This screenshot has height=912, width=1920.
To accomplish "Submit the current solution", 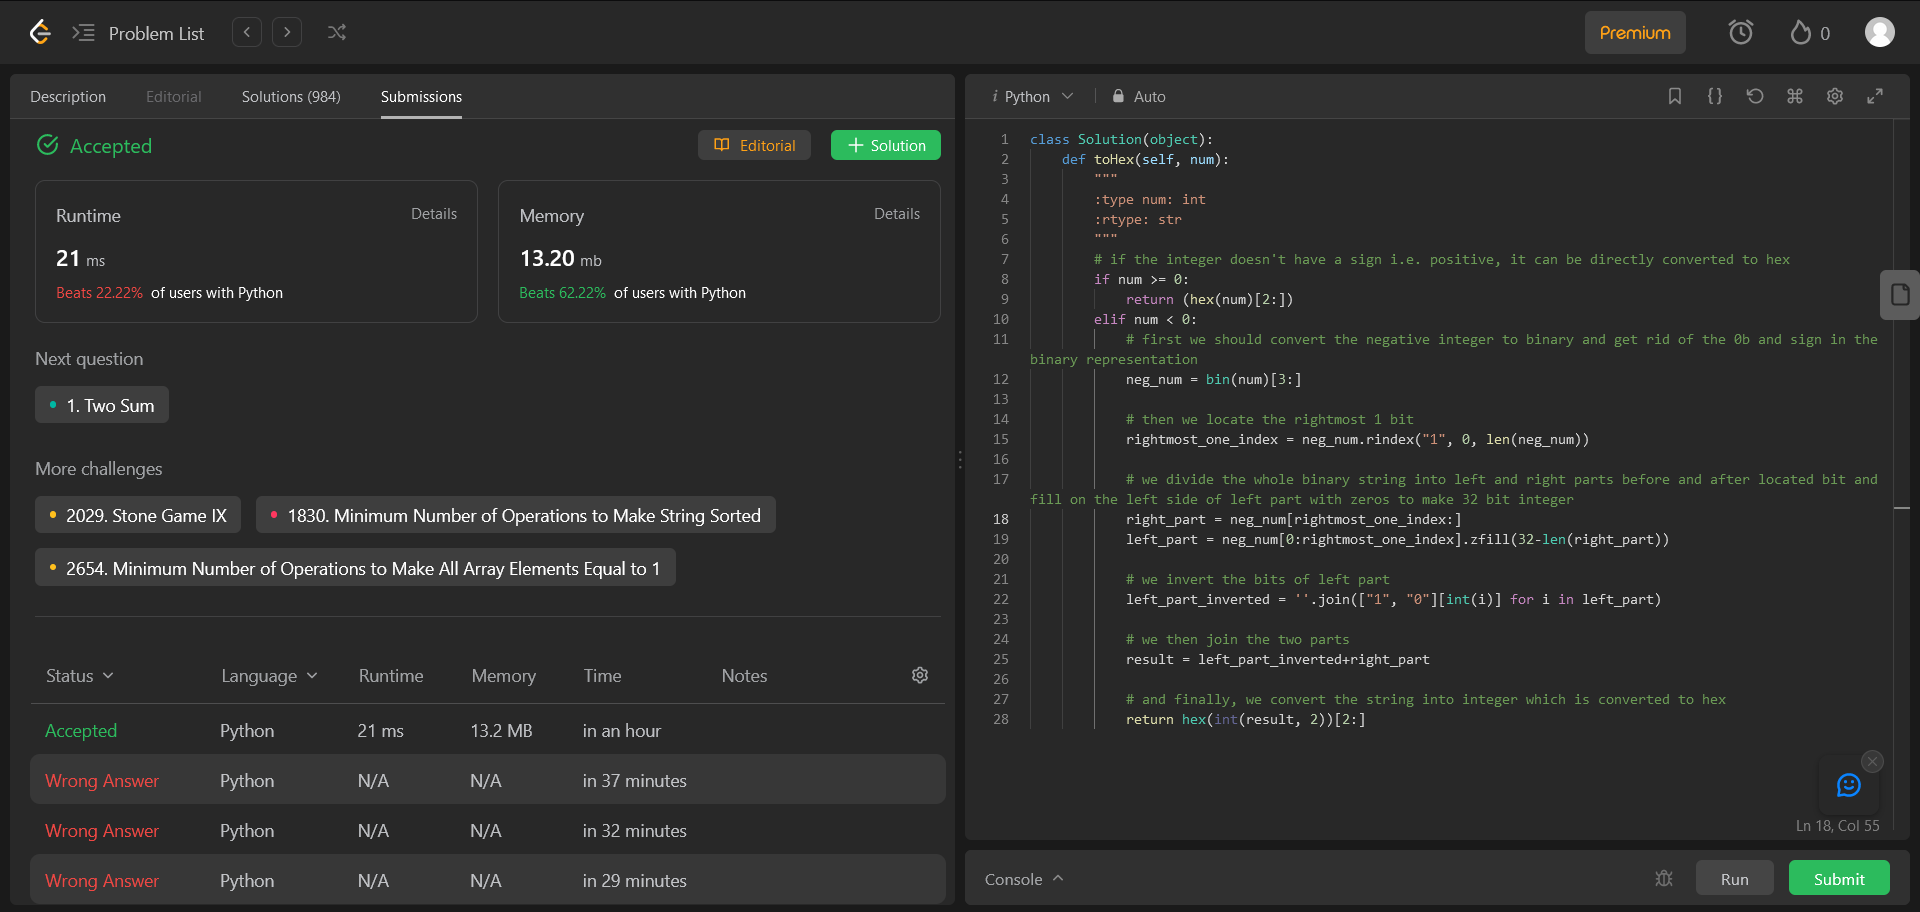I will 1838,877.
